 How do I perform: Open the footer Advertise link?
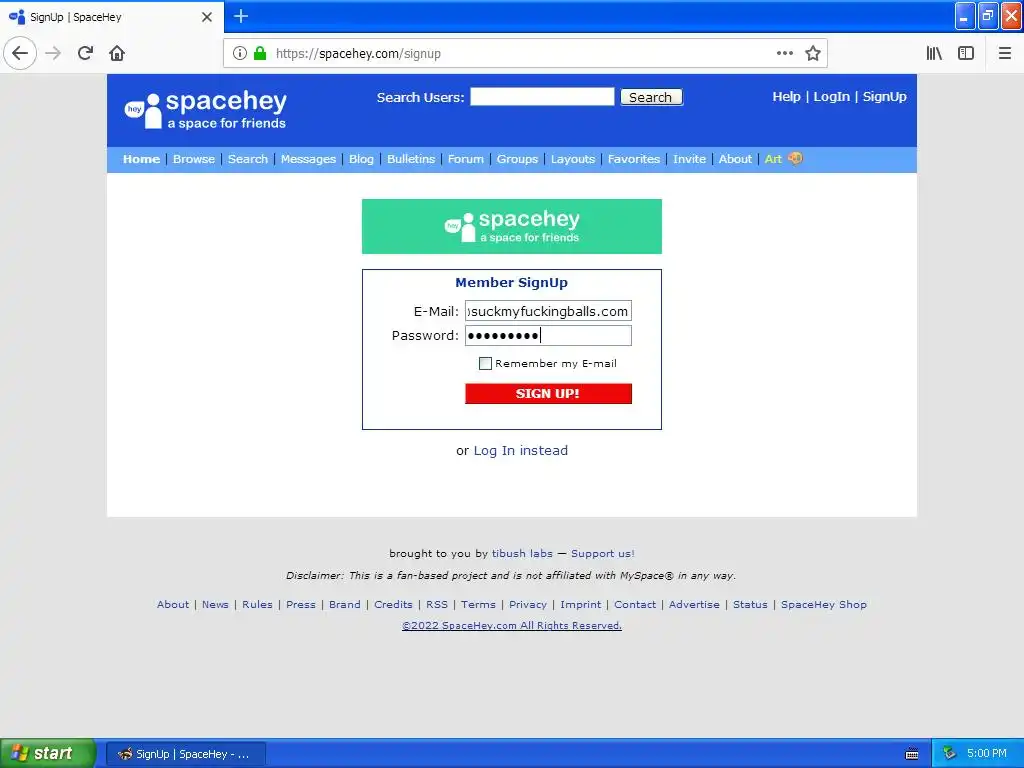point(694,605)
